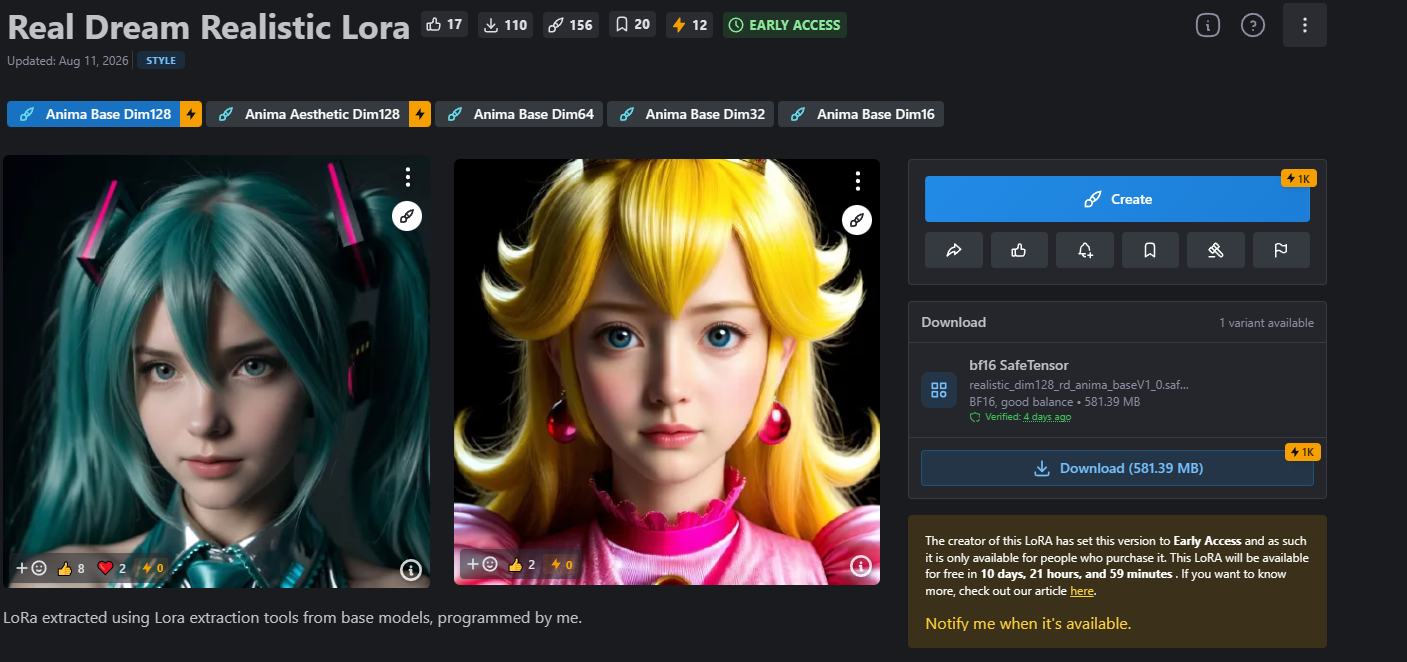
Task: Click the LoRa extracted description text
Action: point(292,618)
